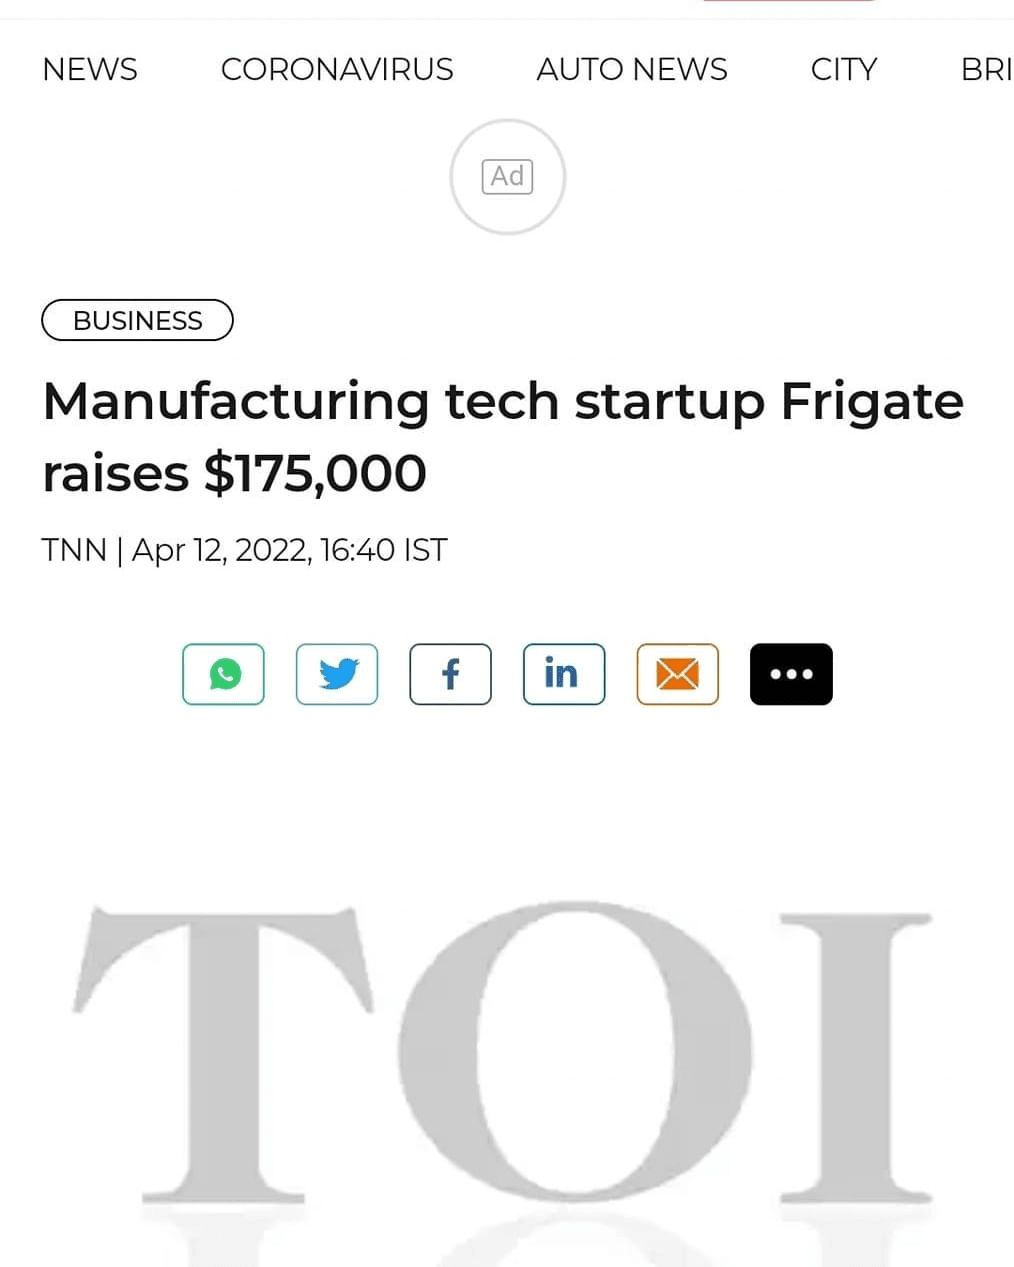The height and width of the screenshot is (1267, 1014).
Task: Switch to the CORONAVIRUS tab
Action: pyautogui.click(x=337, y=69)
